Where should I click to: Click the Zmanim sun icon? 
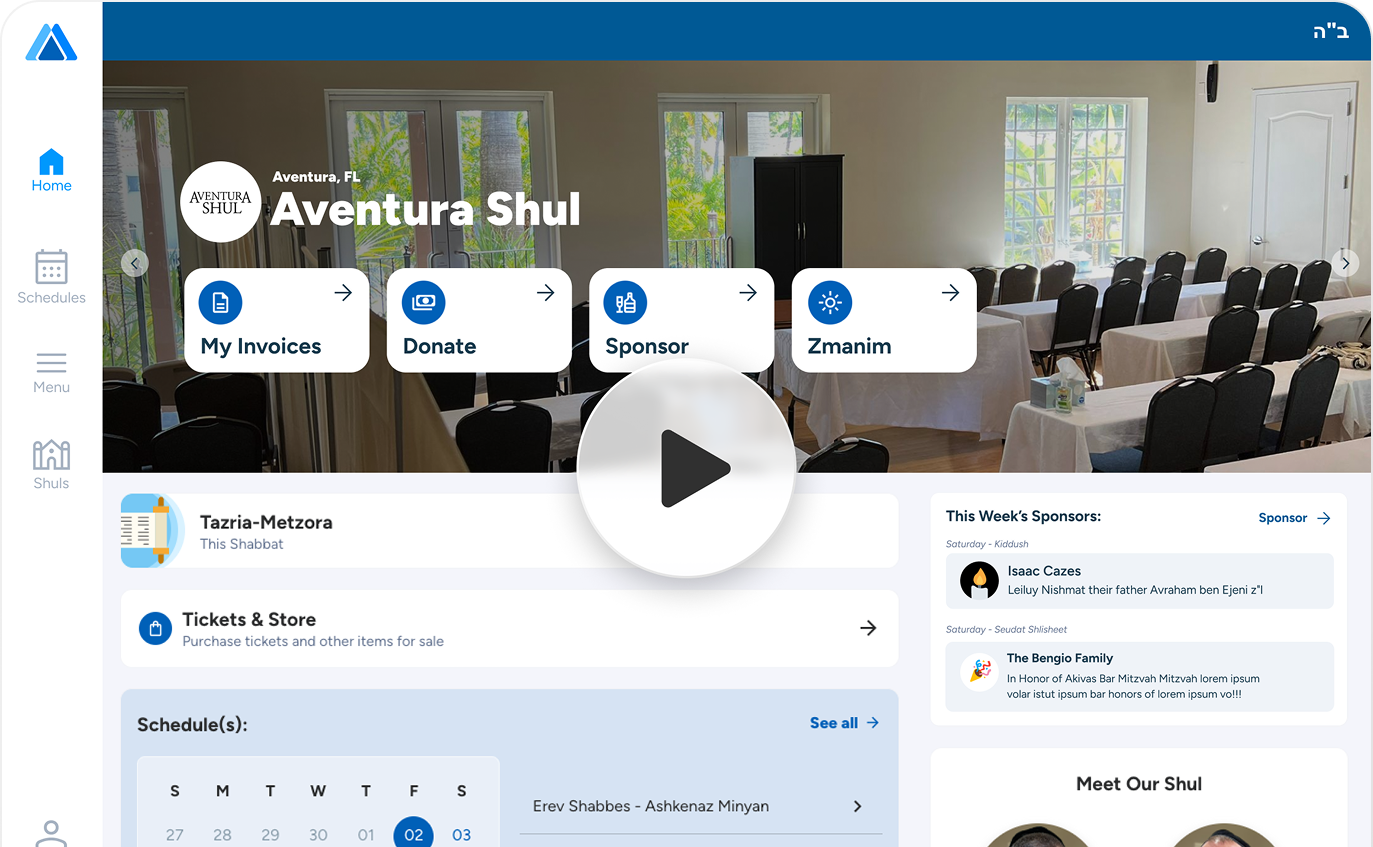[830, 303]
